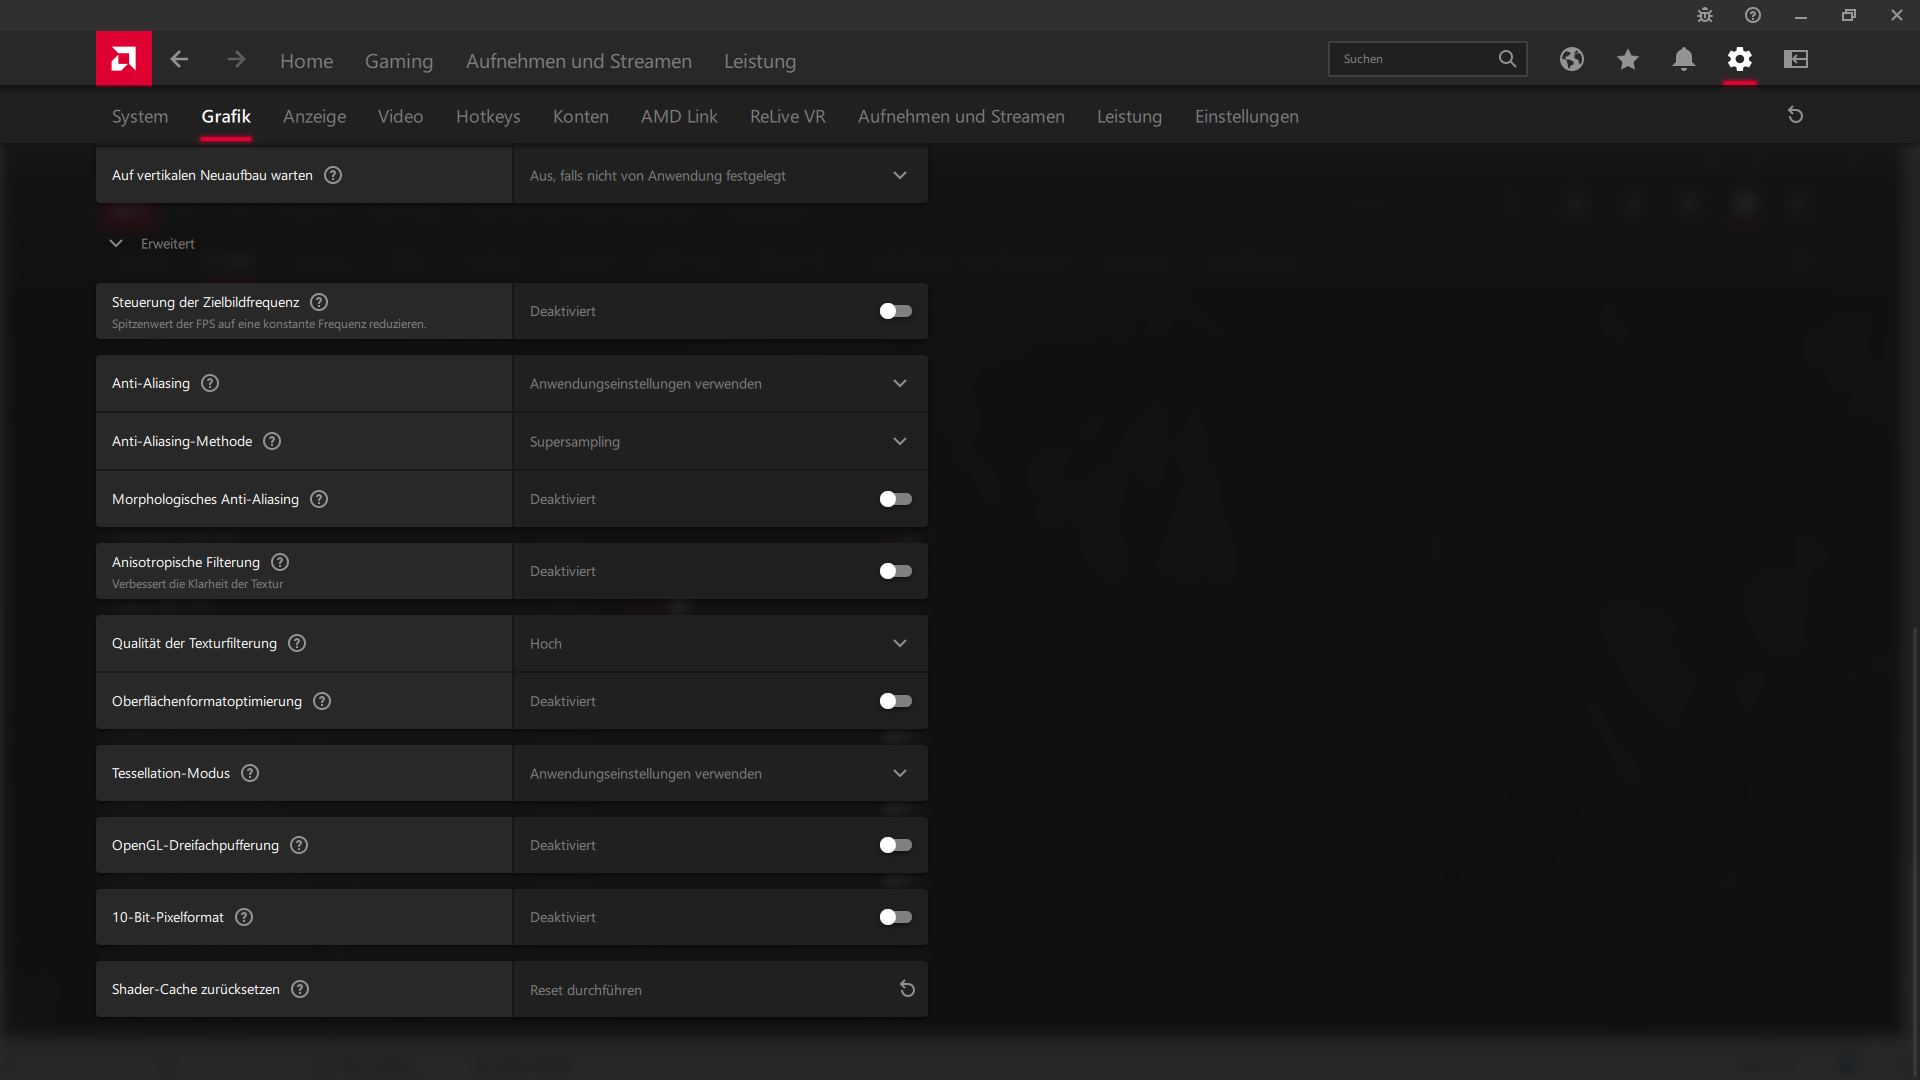The image size is (1920, 1080).
Task: Click the shader cache reset arrow icon
Action: point(907,989)
